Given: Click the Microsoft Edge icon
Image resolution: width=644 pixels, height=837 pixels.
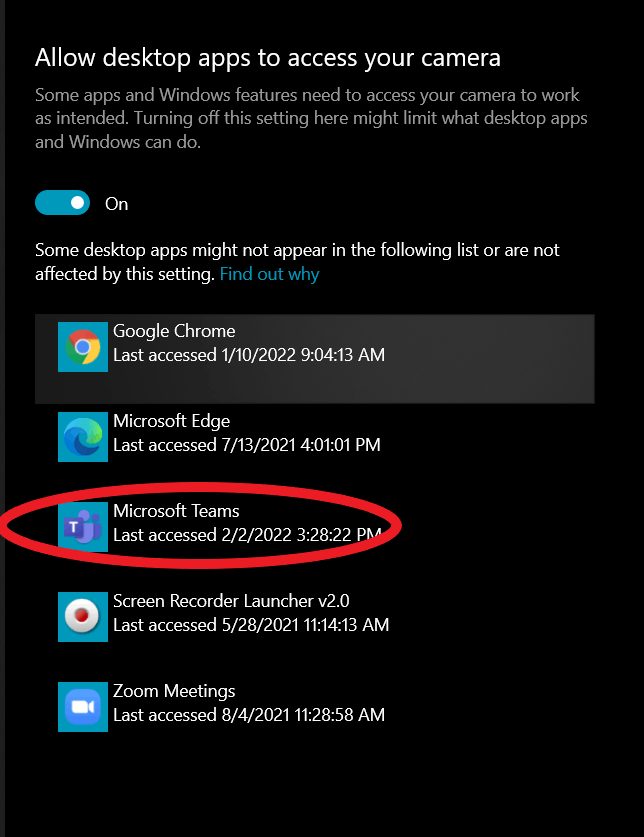Looking at the screenshot, I should (83, 437).
